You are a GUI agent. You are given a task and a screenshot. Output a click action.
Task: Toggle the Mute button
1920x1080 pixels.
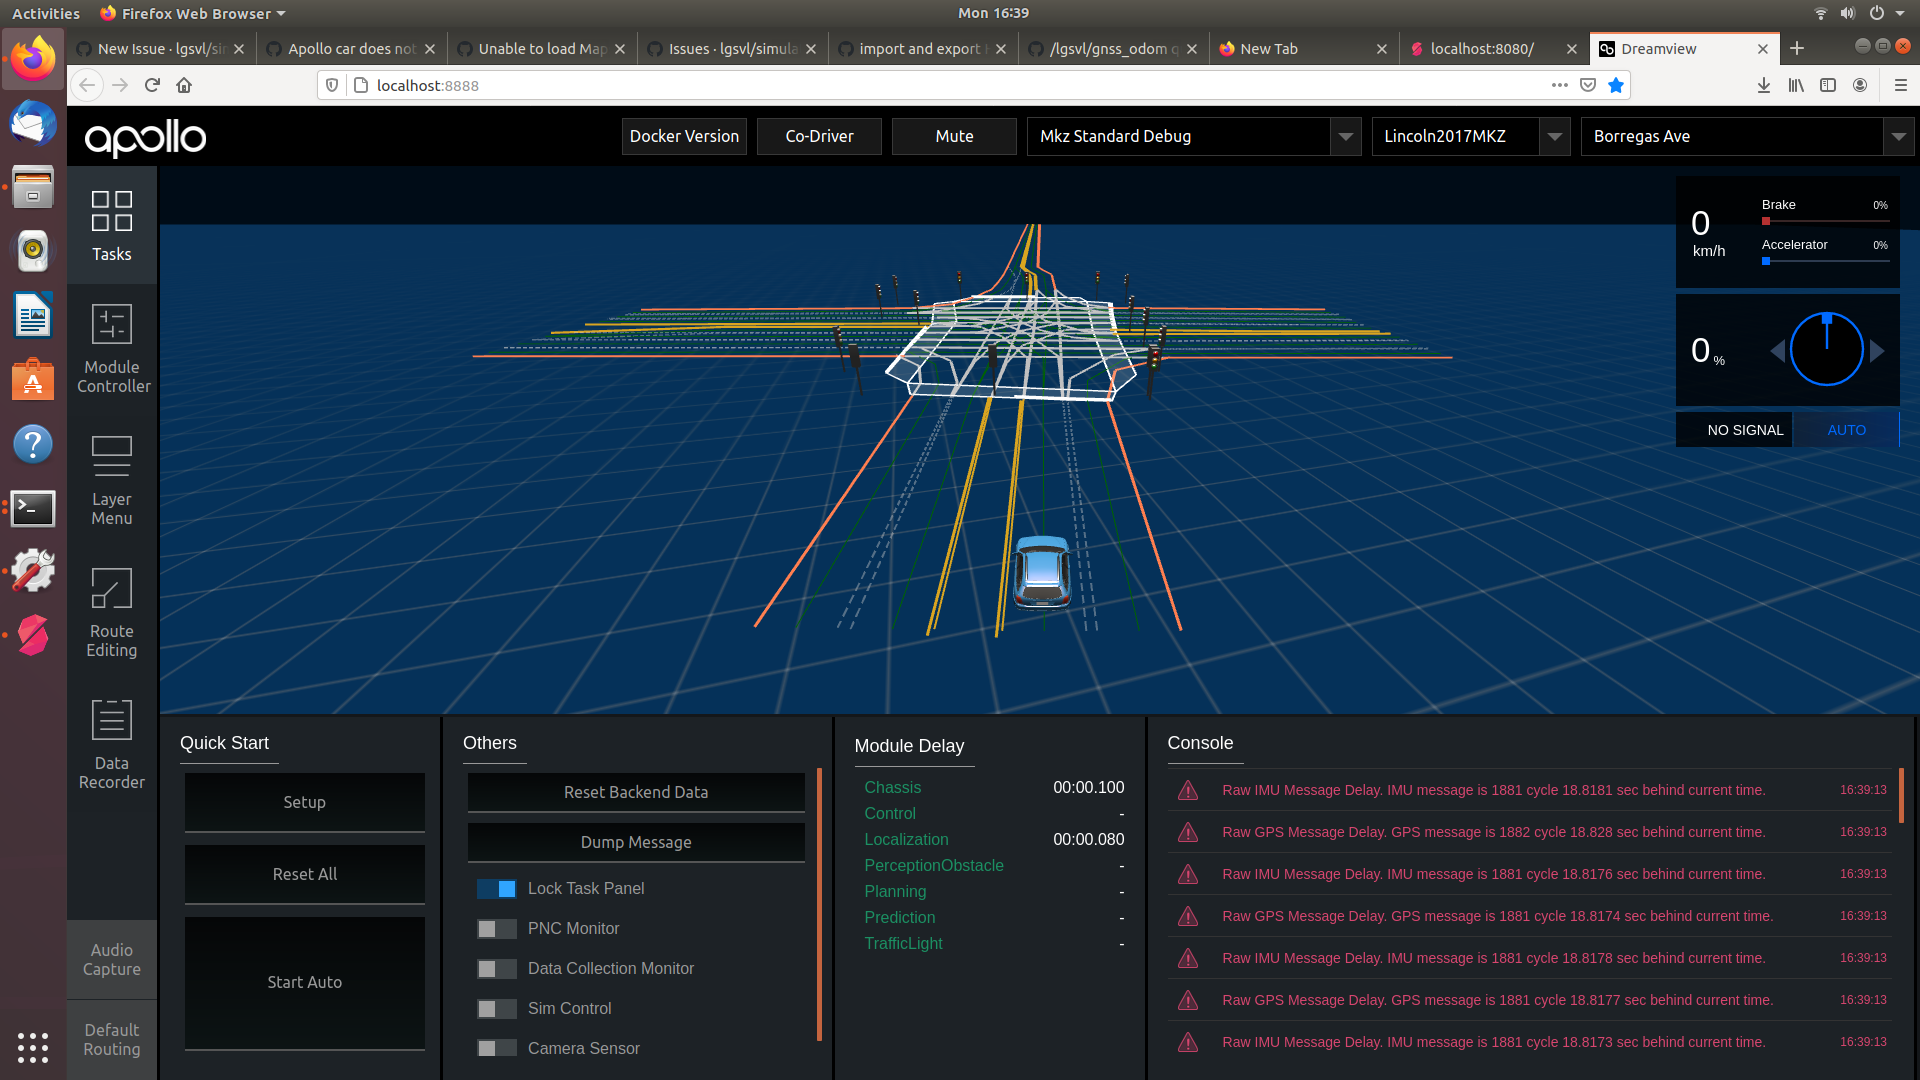tap(954, 136)
